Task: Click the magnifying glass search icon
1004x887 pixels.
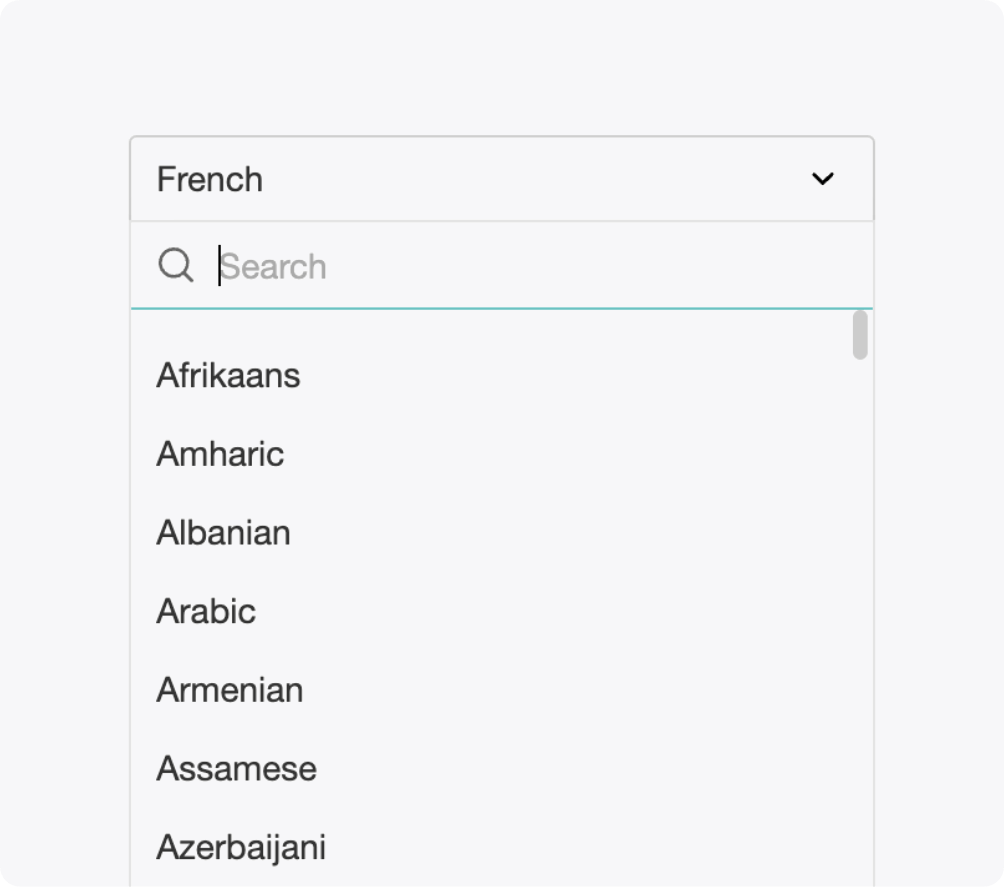Action: [176, 266]
